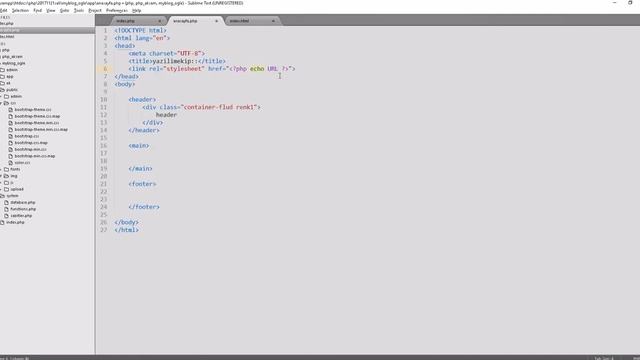The width and height of the screenshot is (640, 360).
Task: Open the Tools menu
Action: point(79,10)
